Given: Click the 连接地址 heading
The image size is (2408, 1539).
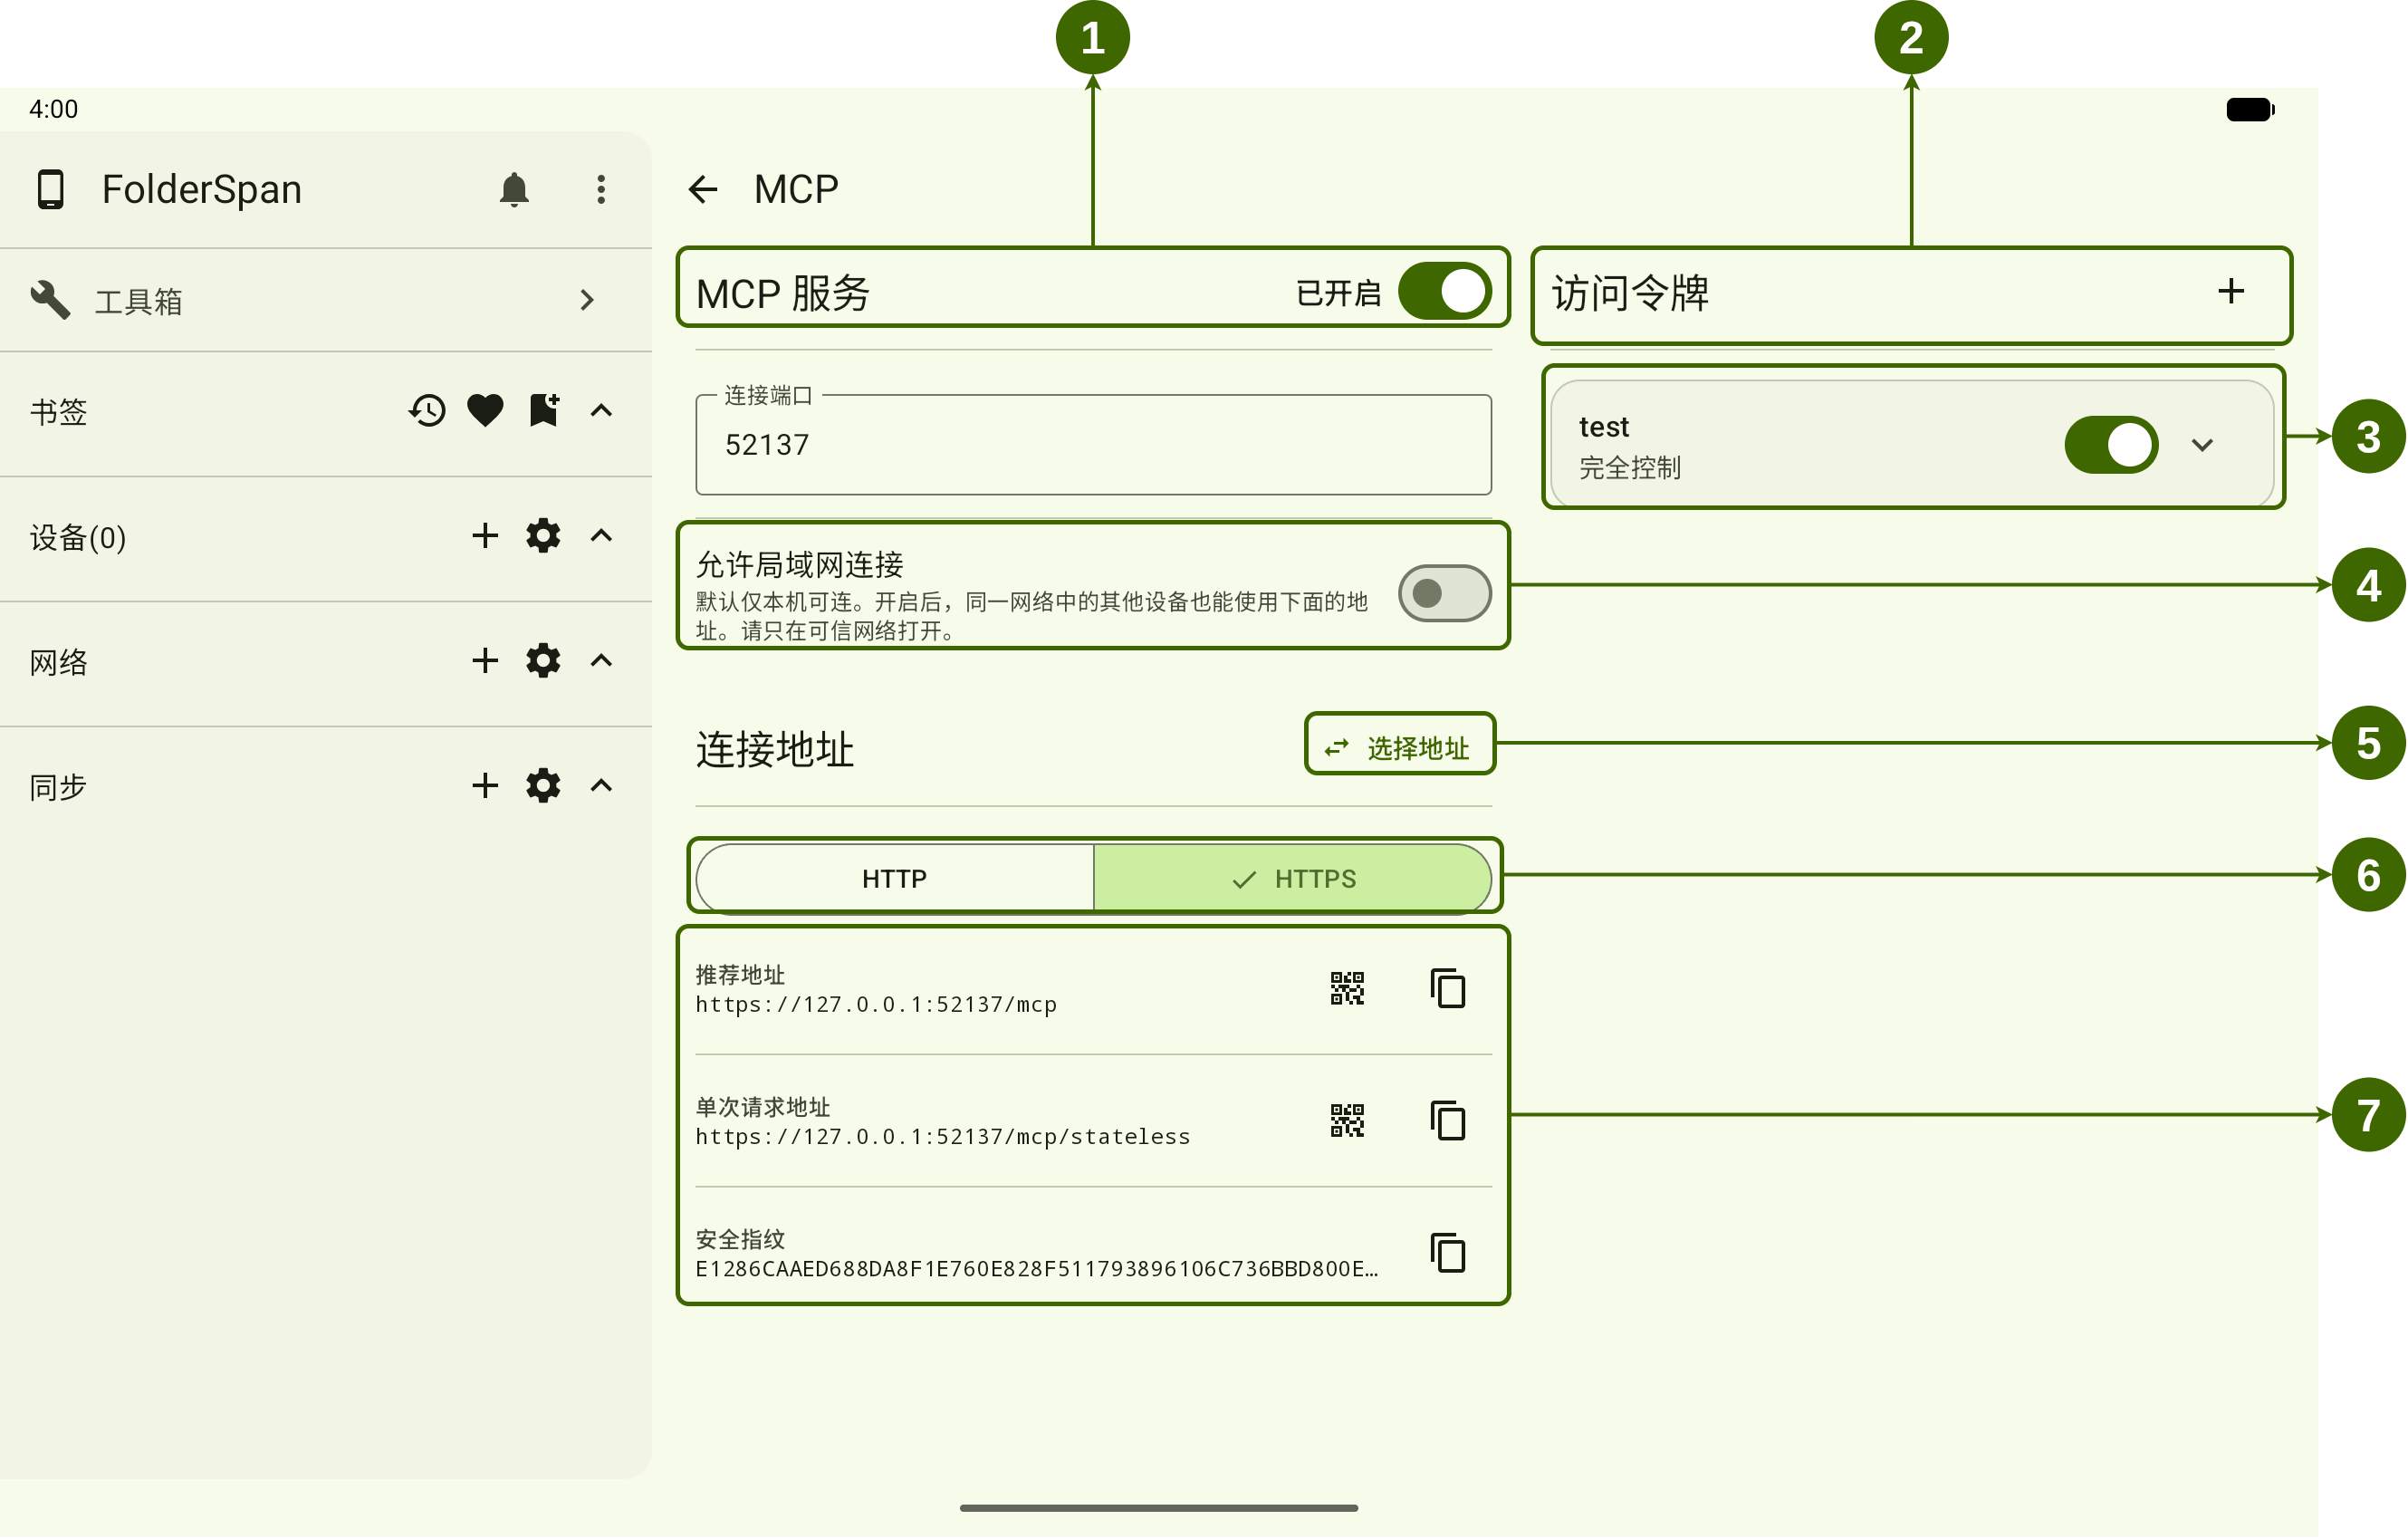Looking at the screenshot, I should click(775, 749).
